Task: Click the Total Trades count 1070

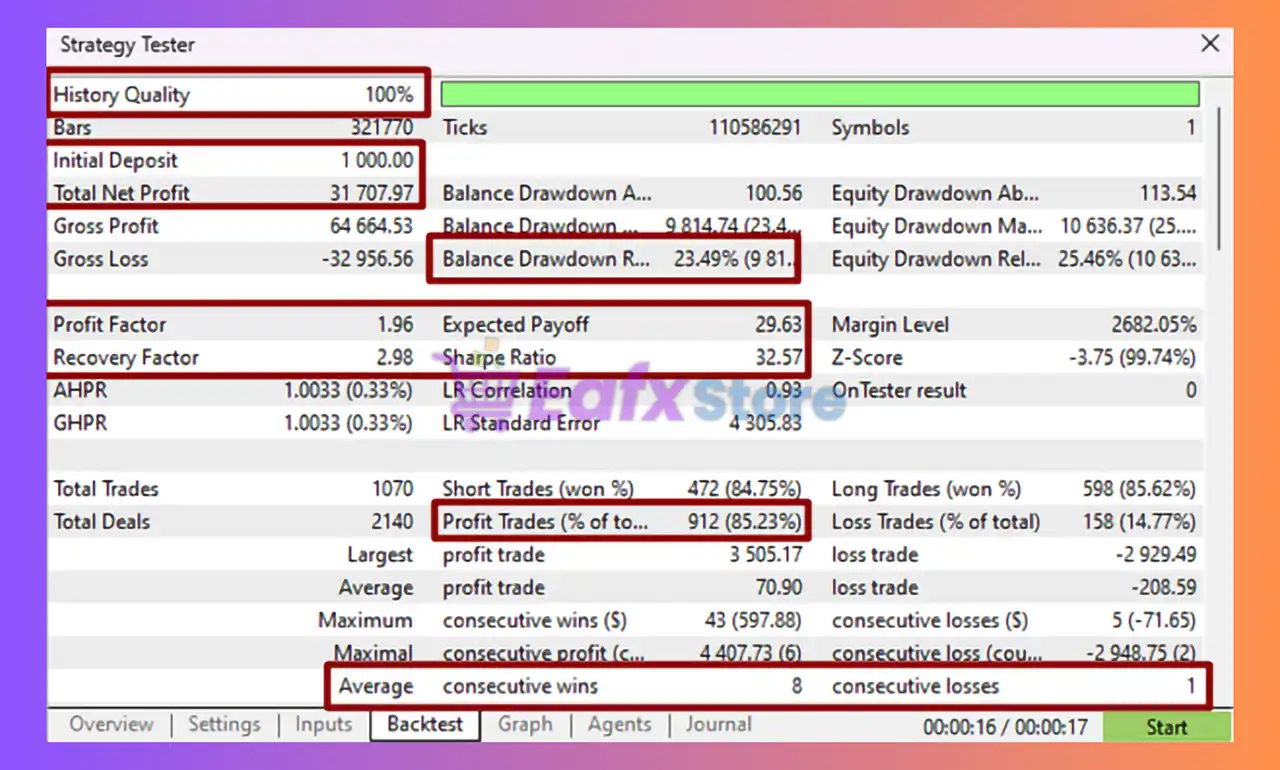Action: pos(392,489)
